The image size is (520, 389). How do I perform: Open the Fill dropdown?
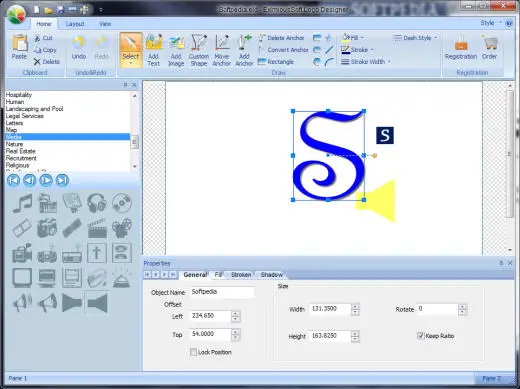(x=353, y=38)
